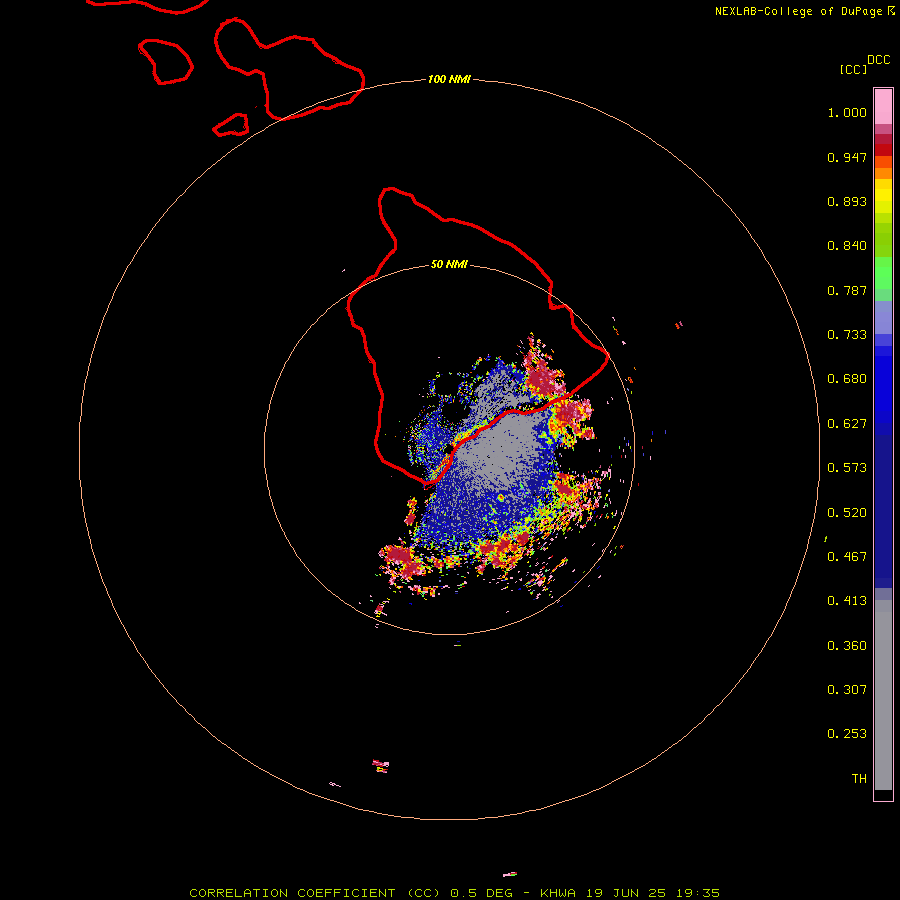
Task: Click the 0.253 color scale value
Action: pos(847,734)
